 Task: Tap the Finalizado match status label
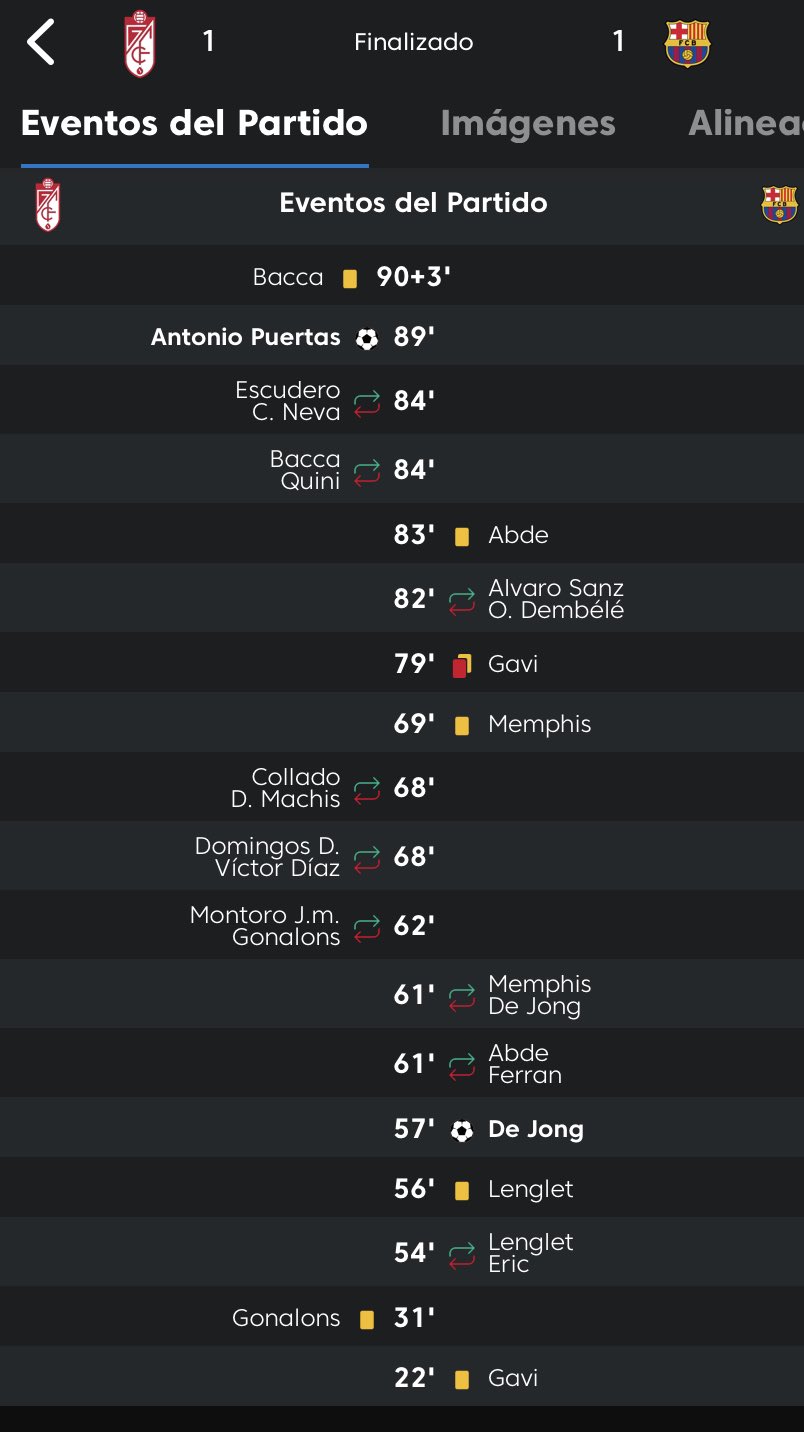point(414,42)
